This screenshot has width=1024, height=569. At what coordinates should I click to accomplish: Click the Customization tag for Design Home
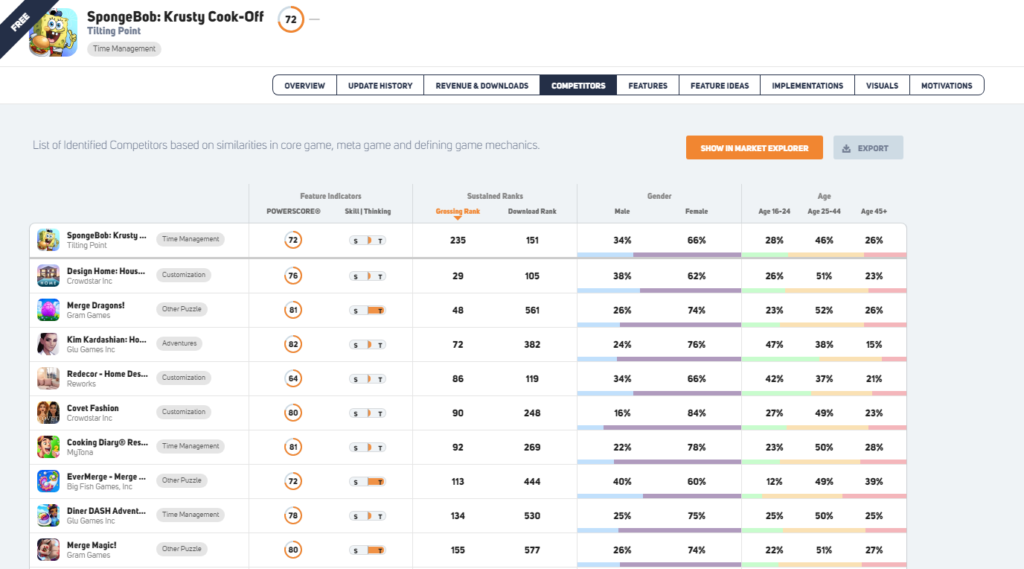coord(184,275)
